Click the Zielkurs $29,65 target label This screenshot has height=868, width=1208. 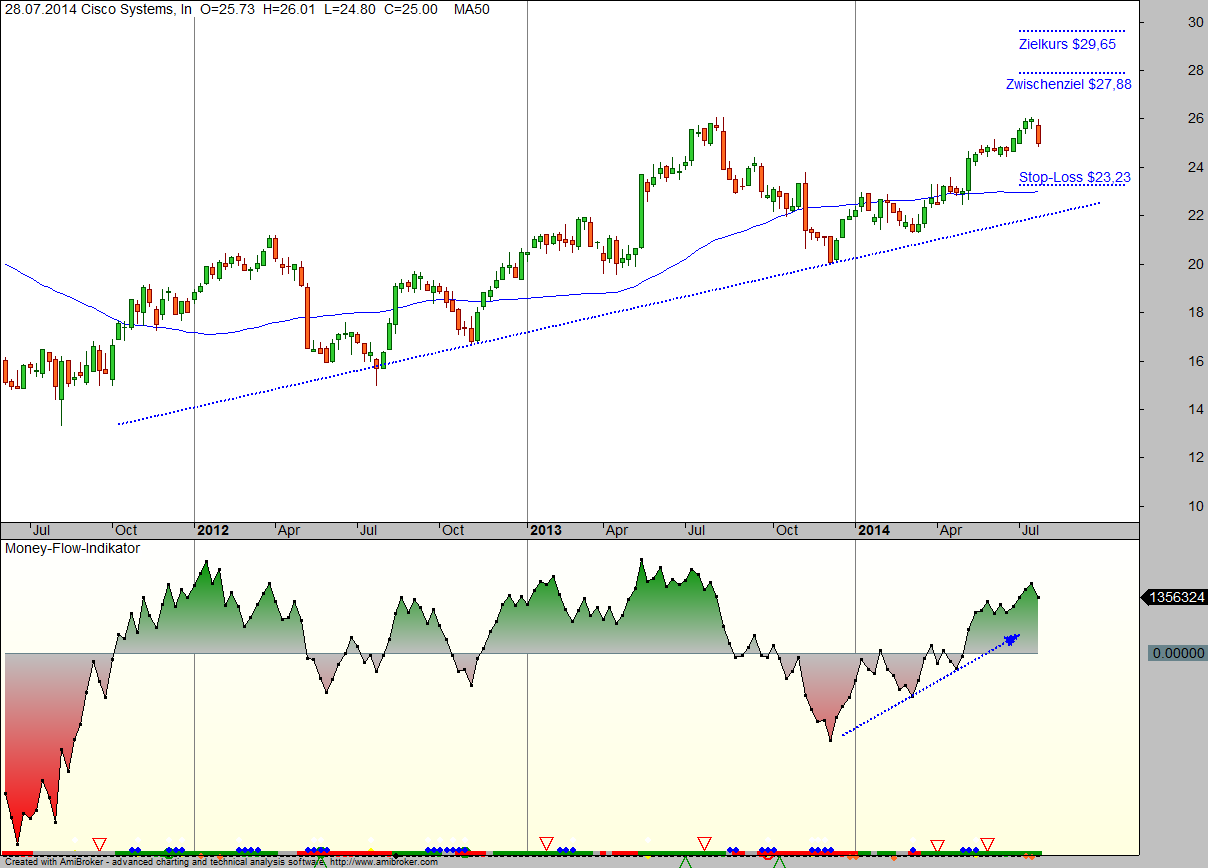[1067, 44]
